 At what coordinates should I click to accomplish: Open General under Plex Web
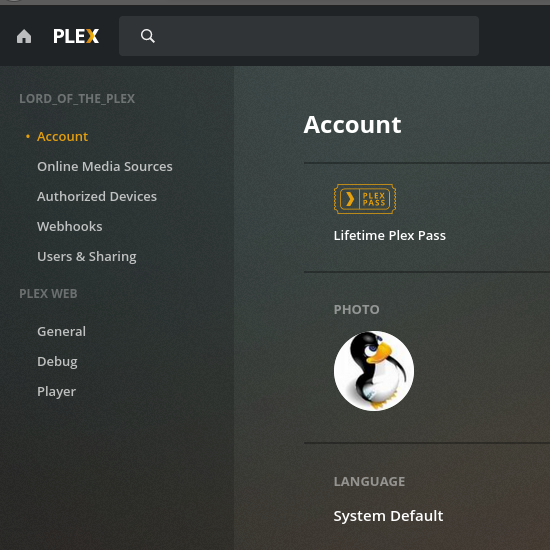tap(61, 331)
